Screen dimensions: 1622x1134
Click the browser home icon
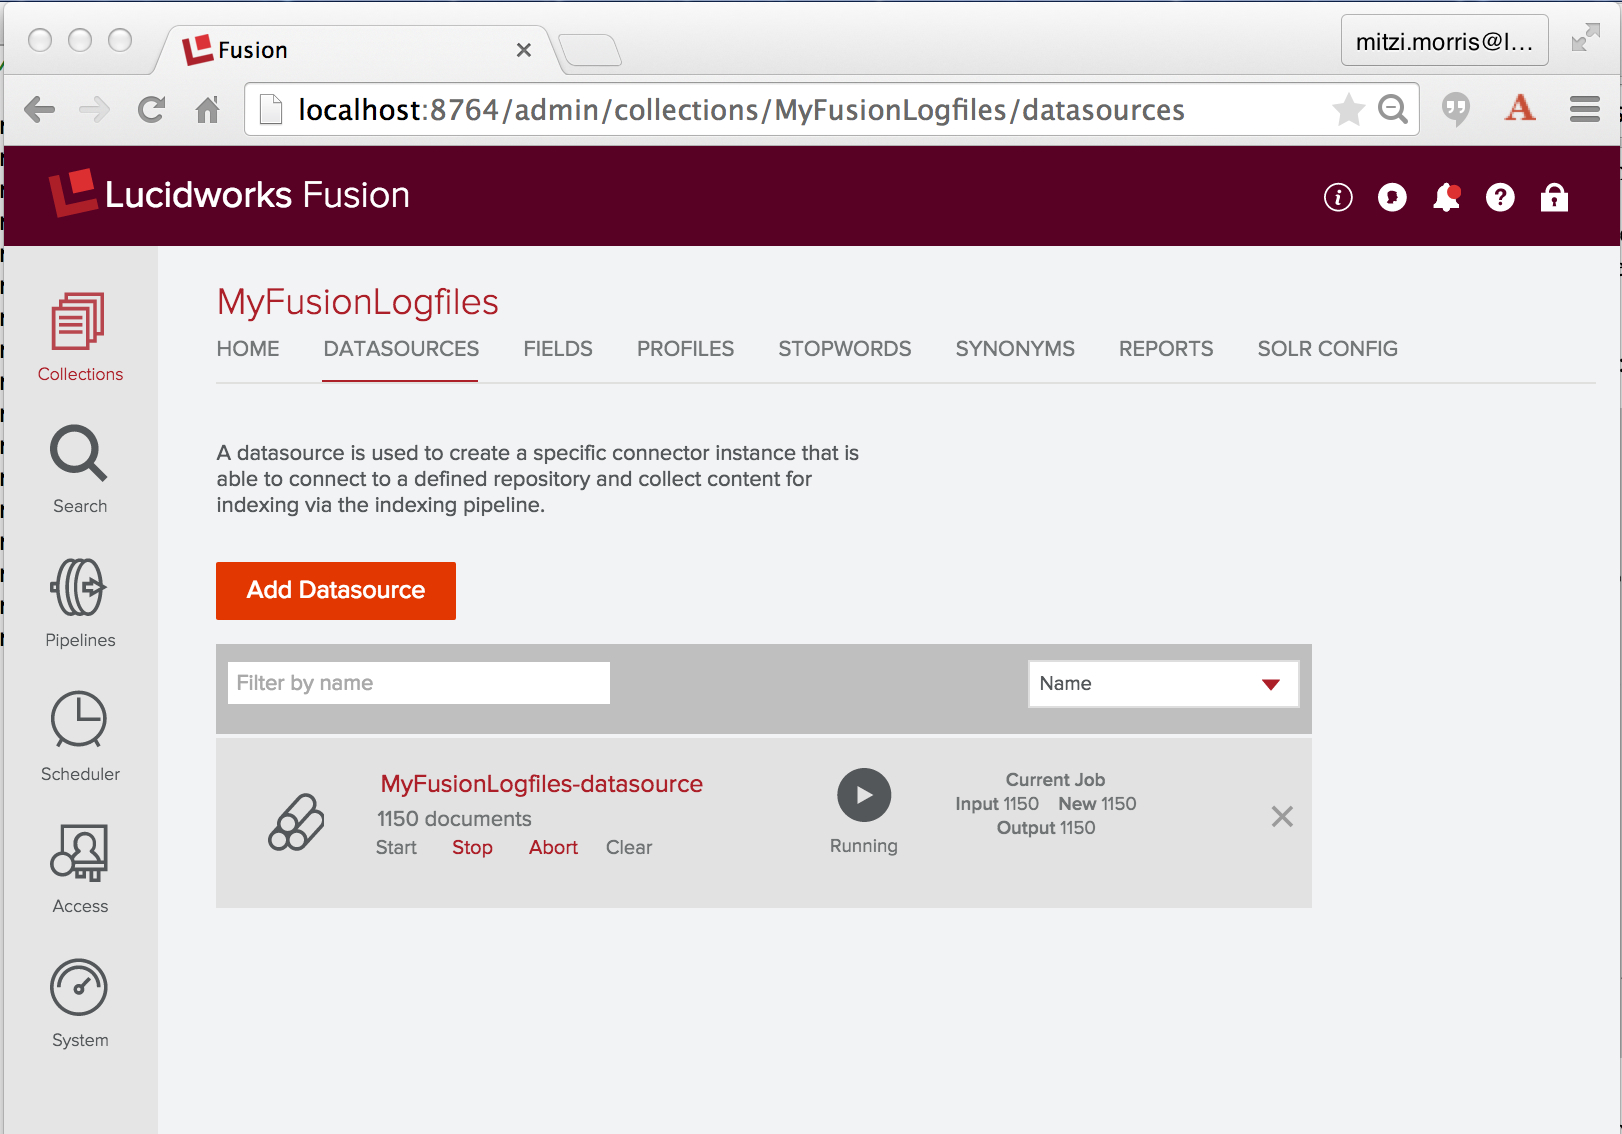tap(207, 109)
